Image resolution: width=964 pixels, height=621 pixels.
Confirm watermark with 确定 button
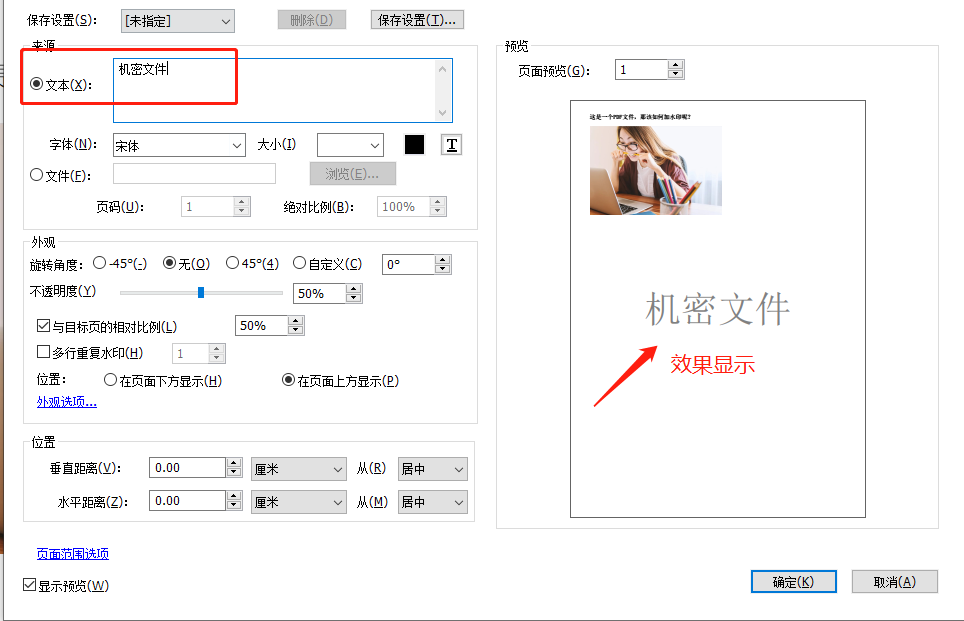point(793,581)
